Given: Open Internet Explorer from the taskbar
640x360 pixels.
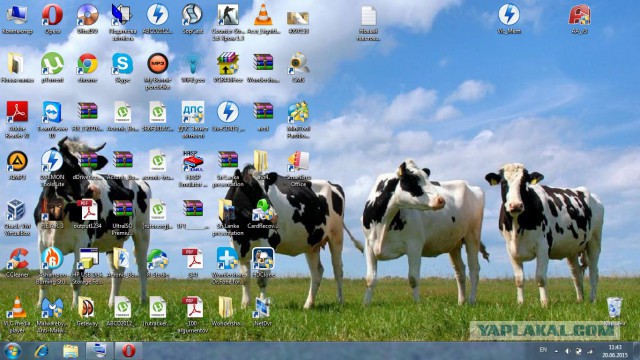Looking at the screenshot, I should pyautogui.click(x=42, y=351).
